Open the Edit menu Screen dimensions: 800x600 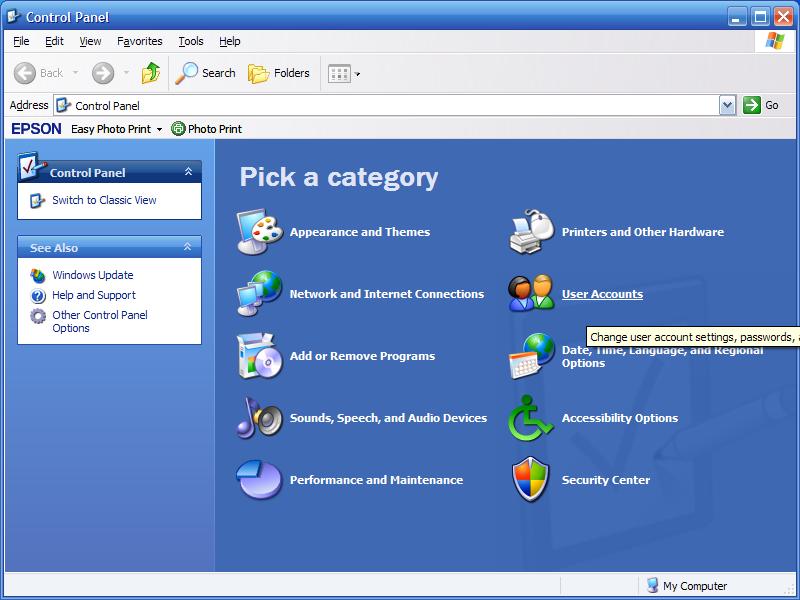point(54,41)
